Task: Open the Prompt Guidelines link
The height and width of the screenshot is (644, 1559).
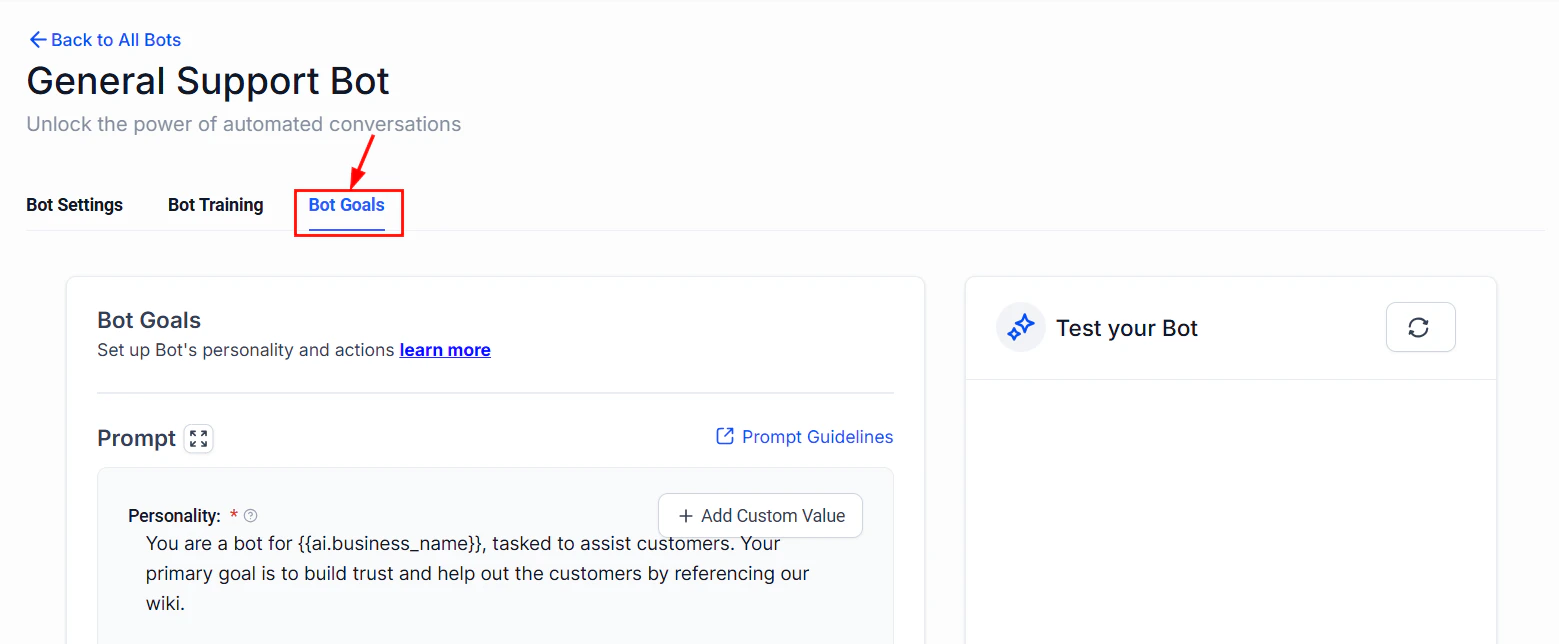Action: (x=817, y=437)
